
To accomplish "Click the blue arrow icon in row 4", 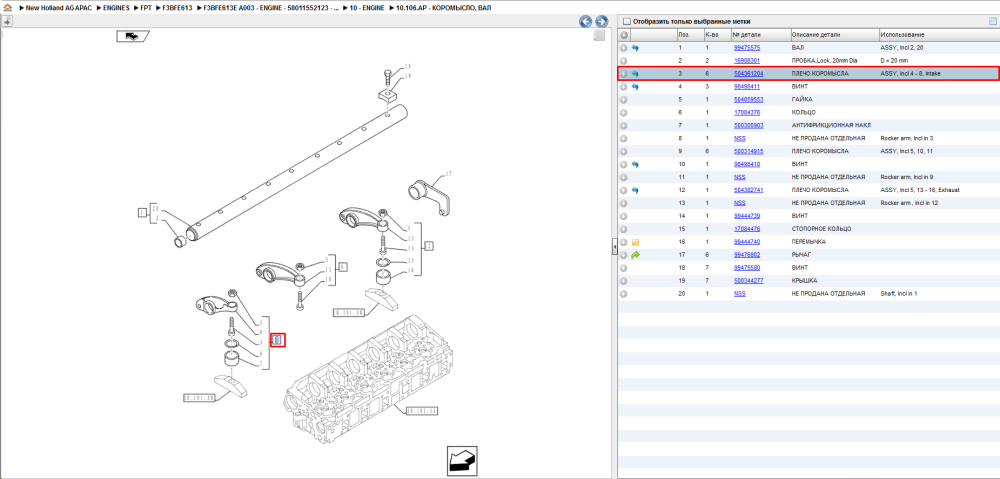I will (x=635, y=87).
